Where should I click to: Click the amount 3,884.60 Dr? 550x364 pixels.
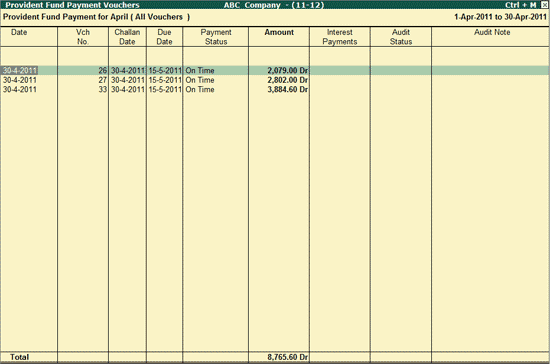click(288, 89)
